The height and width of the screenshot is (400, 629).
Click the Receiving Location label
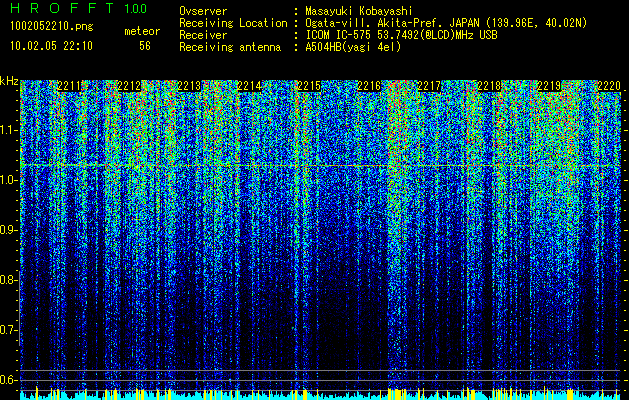[x=233, y=23]
